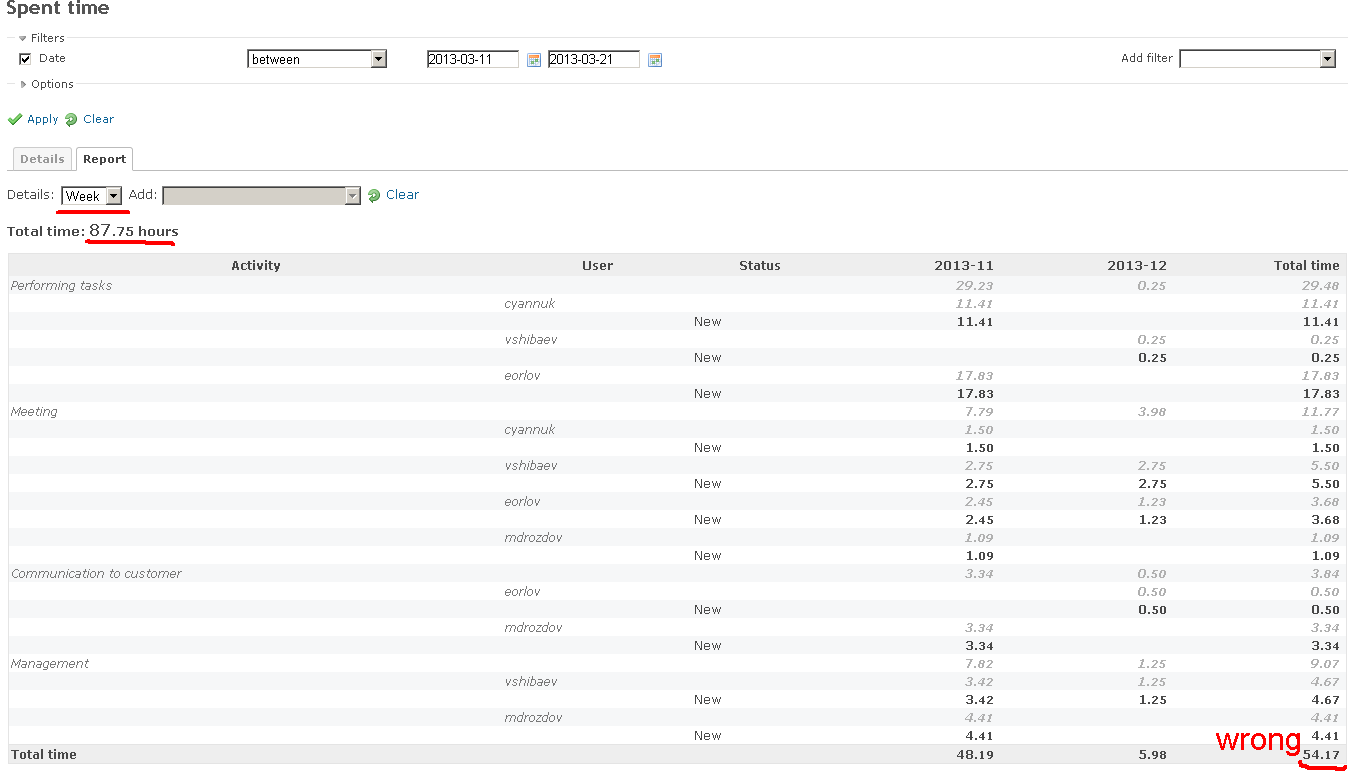Click the Apply link text
Image resolution: width=1351 pixels, height=773 pixels.
click(x=43, y=119)
